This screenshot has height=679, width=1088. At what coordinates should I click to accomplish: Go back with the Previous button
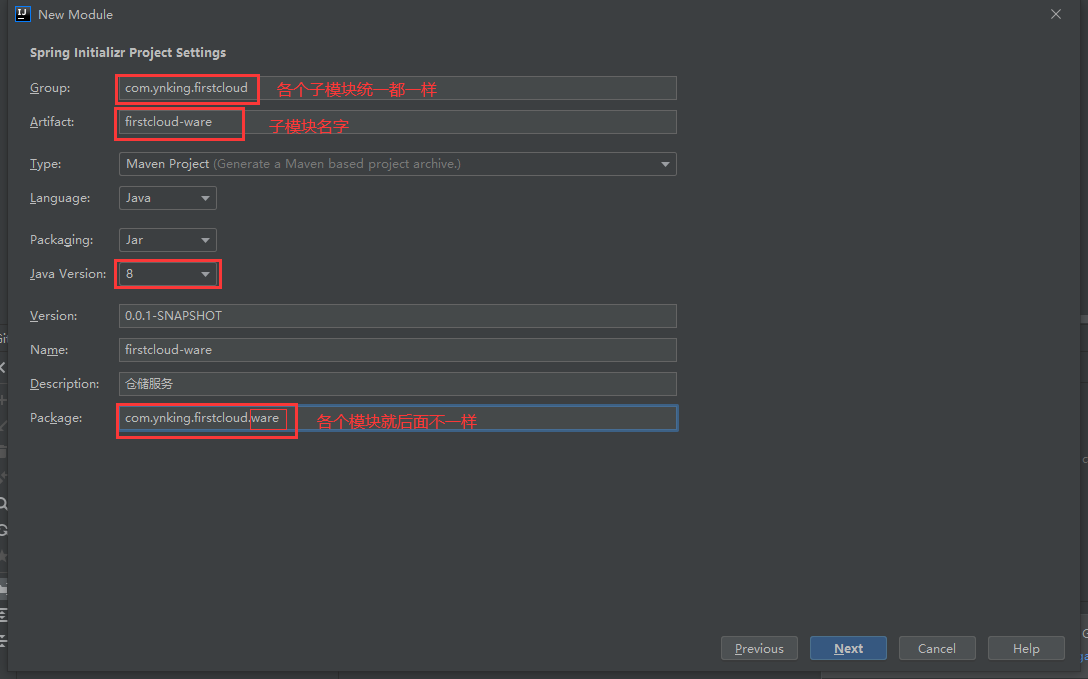click(x=759, y=648)
